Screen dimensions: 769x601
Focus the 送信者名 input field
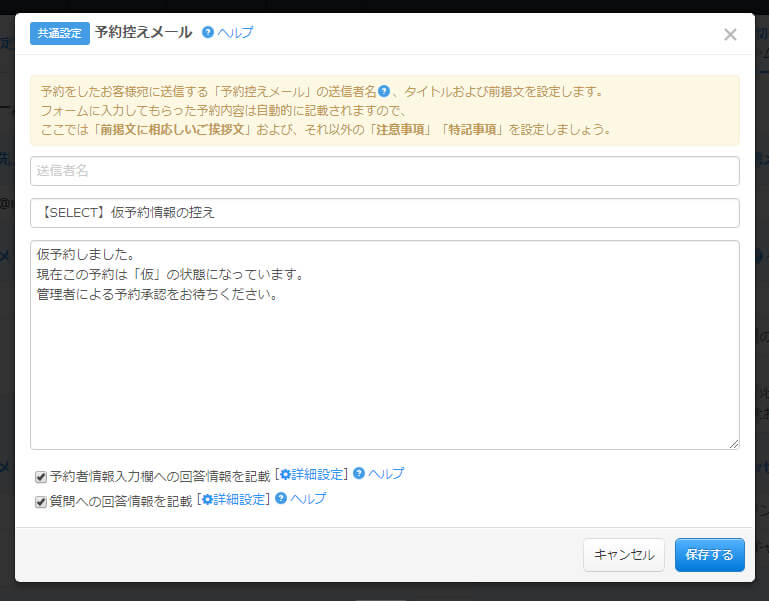[385, 171]
